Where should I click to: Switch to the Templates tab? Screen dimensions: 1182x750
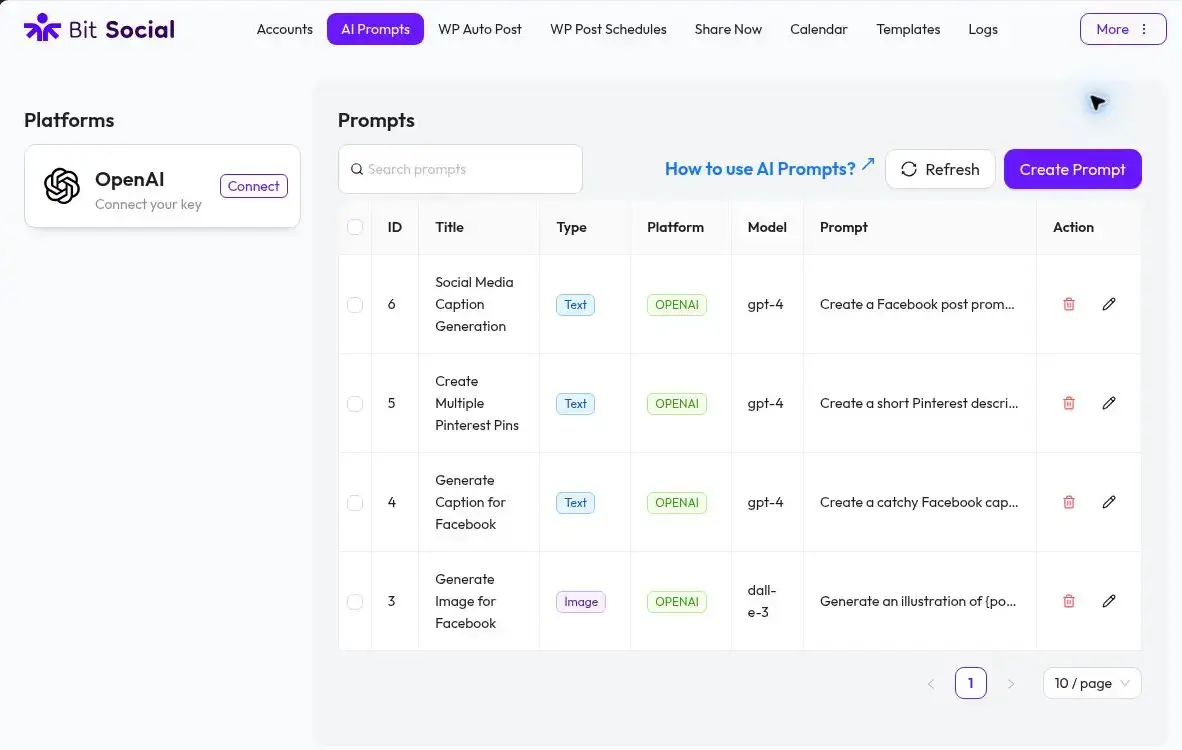908,29
